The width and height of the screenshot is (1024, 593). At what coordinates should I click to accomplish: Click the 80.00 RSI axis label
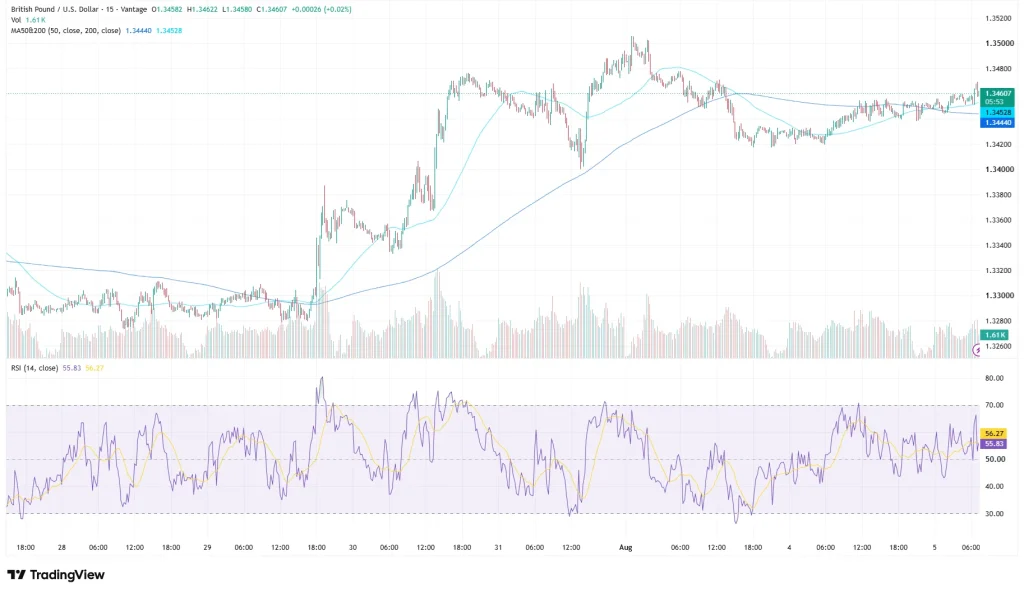[994, 378]
